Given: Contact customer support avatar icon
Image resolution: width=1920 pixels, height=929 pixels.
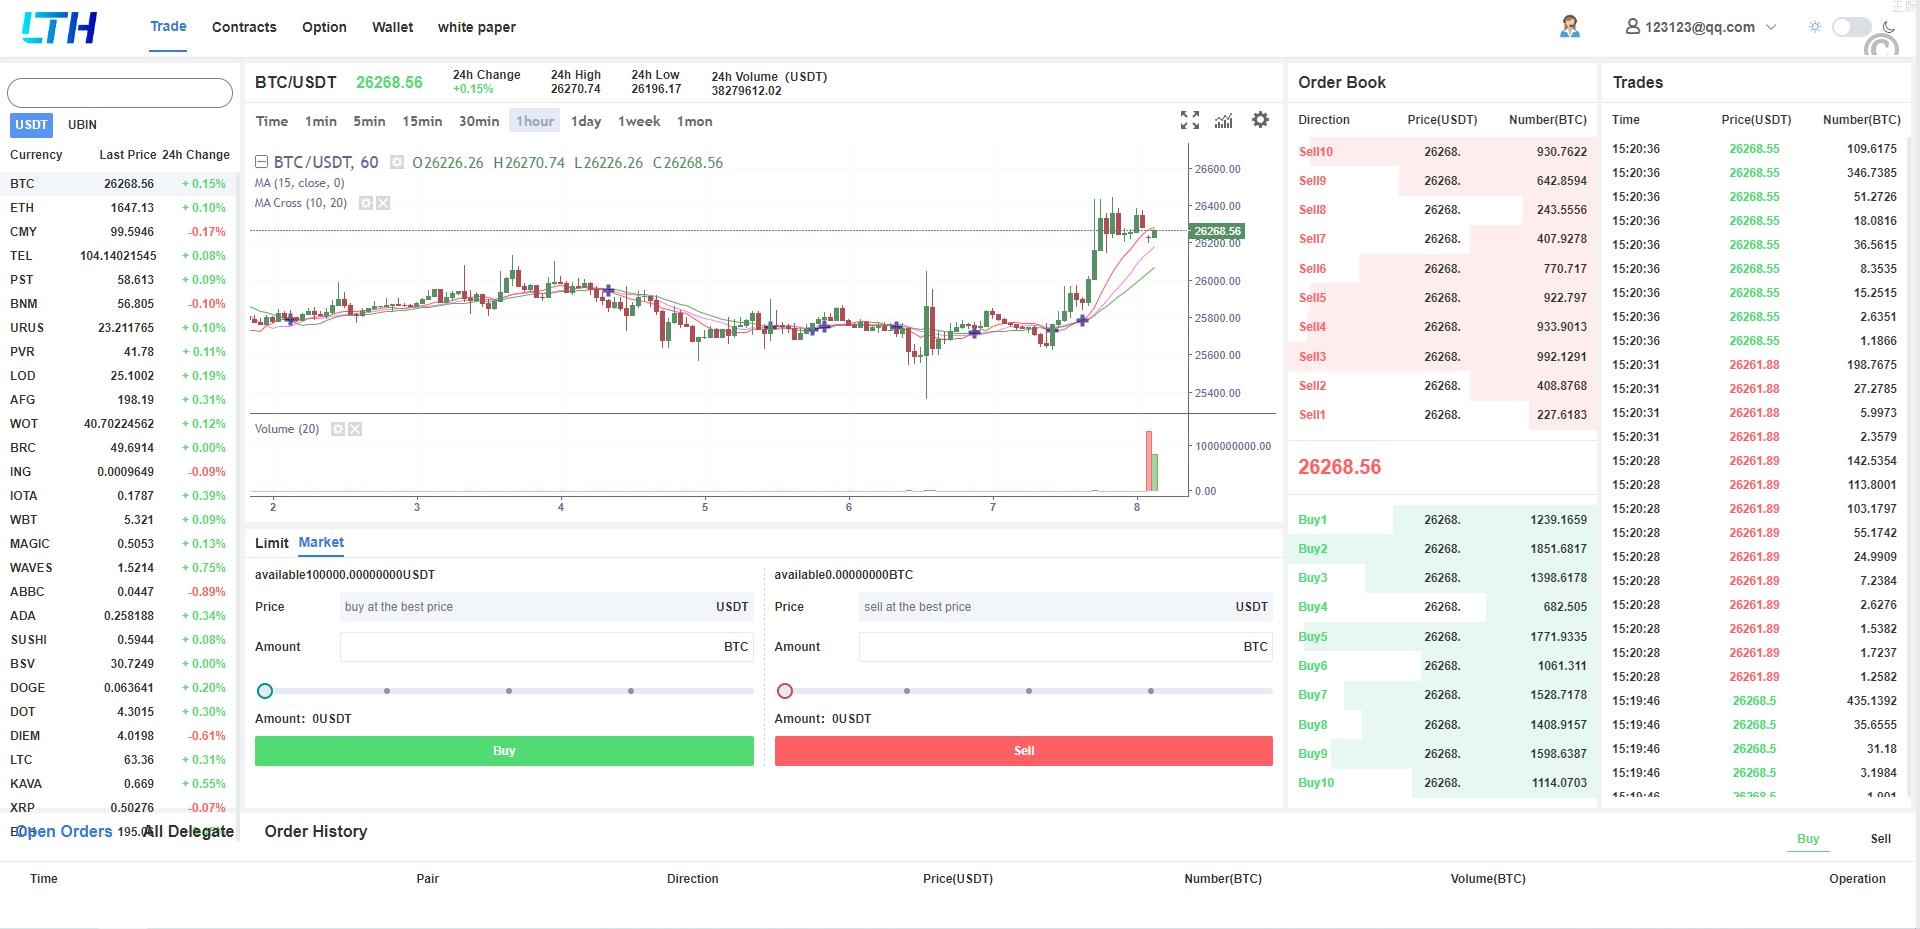Looking at the screenshot, I should pyautogui.click(x=1569, y=27).
